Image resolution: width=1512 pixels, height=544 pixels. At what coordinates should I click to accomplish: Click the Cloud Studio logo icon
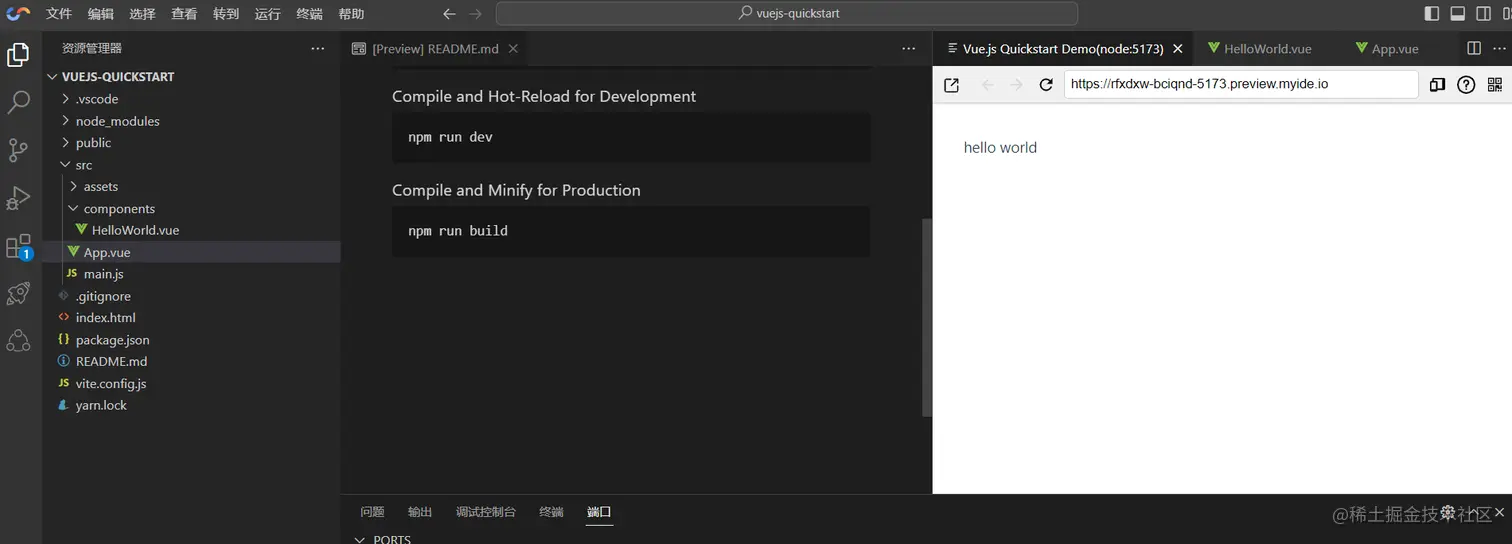(x=18, y=14)
